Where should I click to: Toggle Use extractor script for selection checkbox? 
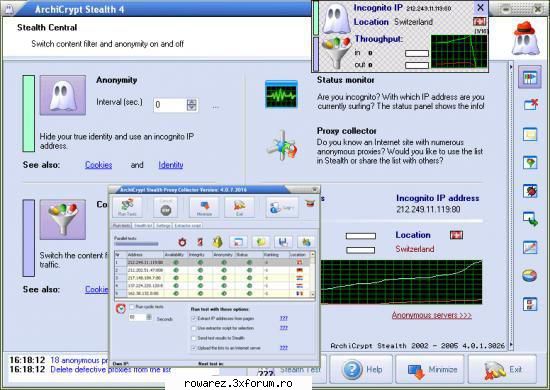click(x=193, y=328)
